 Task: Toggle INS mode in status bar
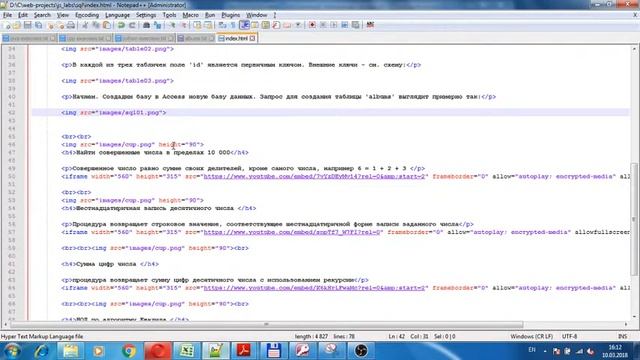tap(622, 337)
